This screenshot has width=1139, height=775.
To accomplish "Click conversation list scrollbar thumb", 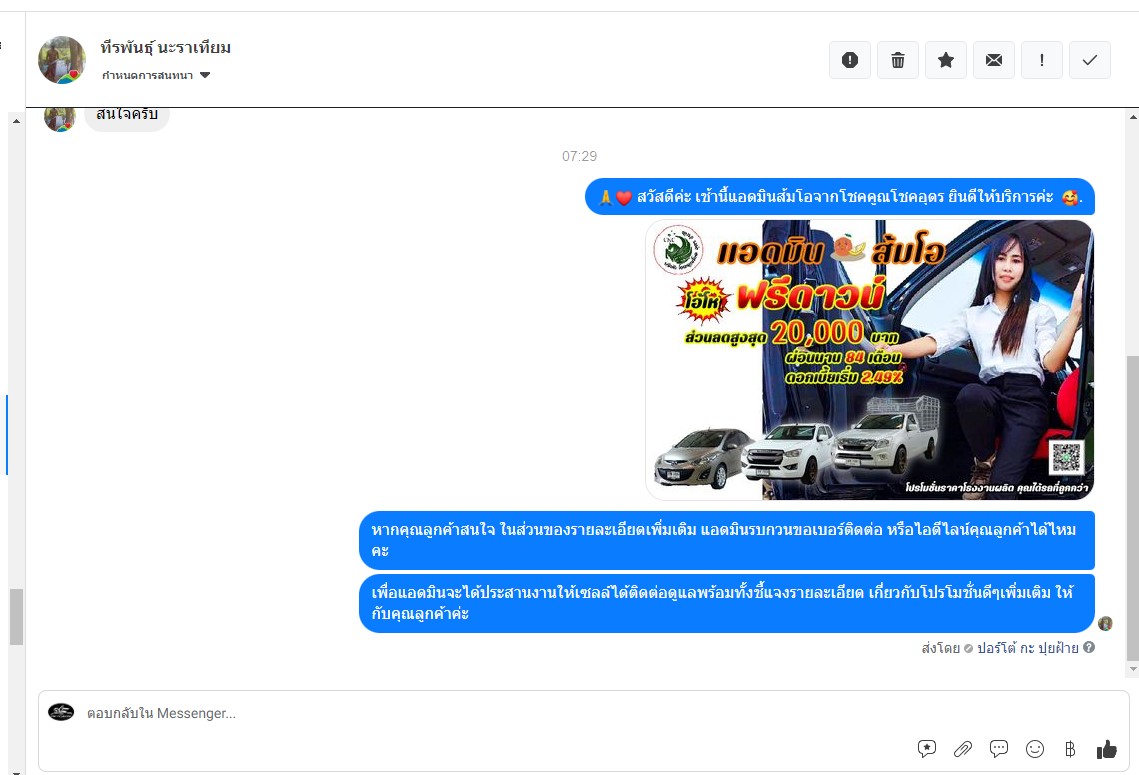I will click(16, 617).
